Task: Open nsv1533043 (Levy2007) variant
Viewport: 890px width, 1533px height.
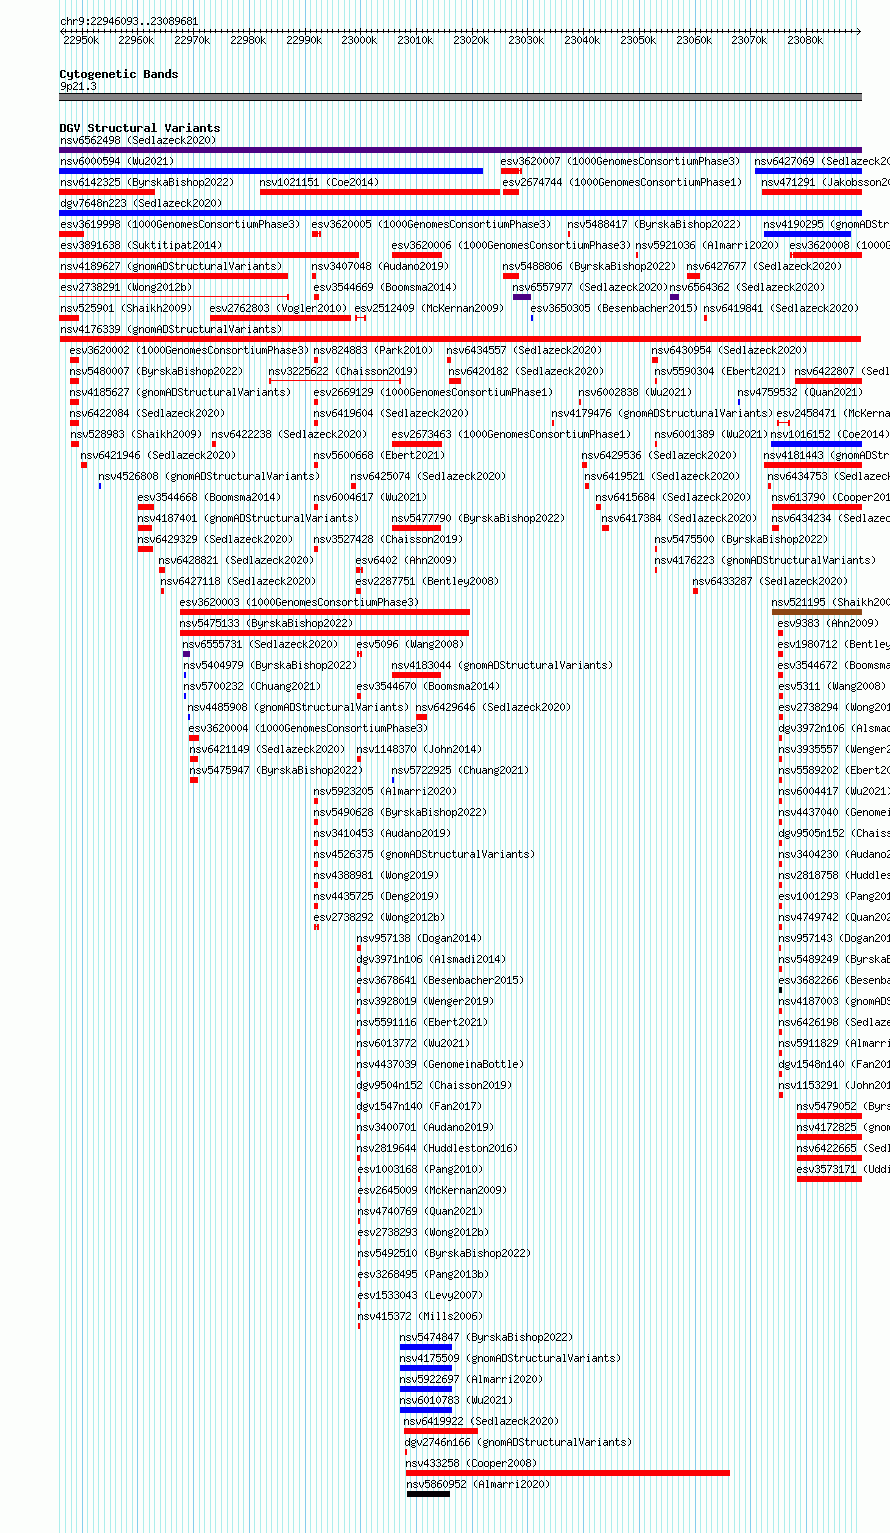Action: [419, 1295]
